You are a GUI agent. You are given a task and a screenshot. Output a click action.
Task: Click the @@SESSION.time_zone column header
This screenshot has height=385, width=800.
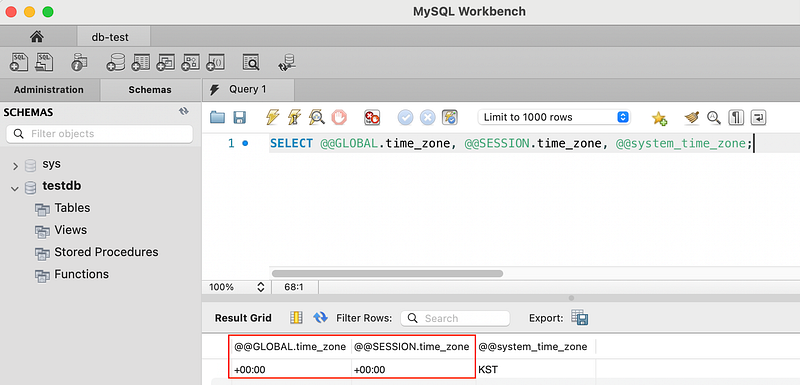(x=411, y=347)
